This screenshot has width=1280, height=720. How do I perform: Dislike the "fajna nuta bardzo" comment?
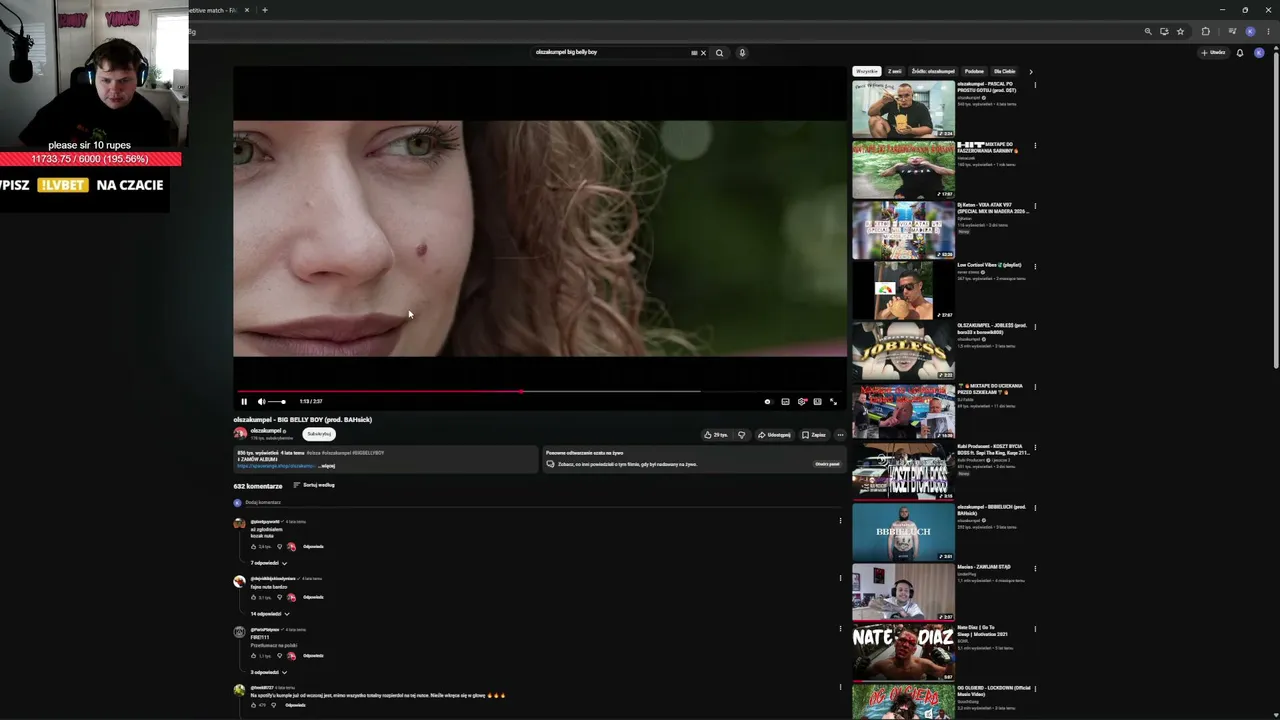coord(279,597)
